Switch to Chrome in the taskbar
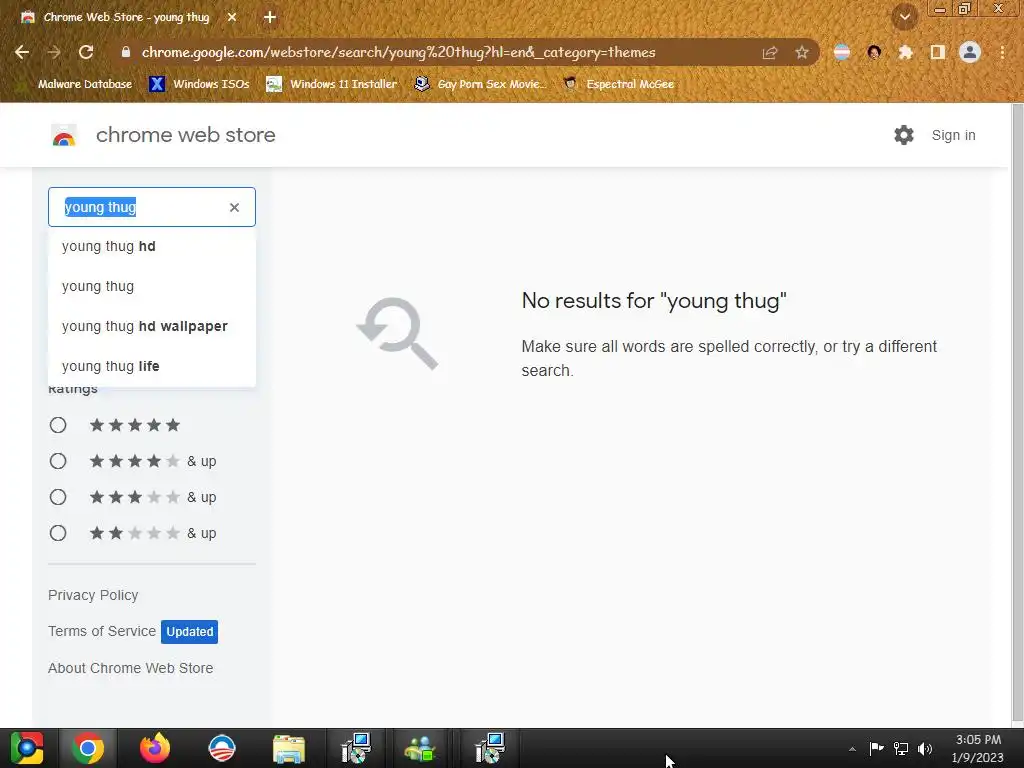The height and width of the screenshot is (768, 1024). point(88,748)
